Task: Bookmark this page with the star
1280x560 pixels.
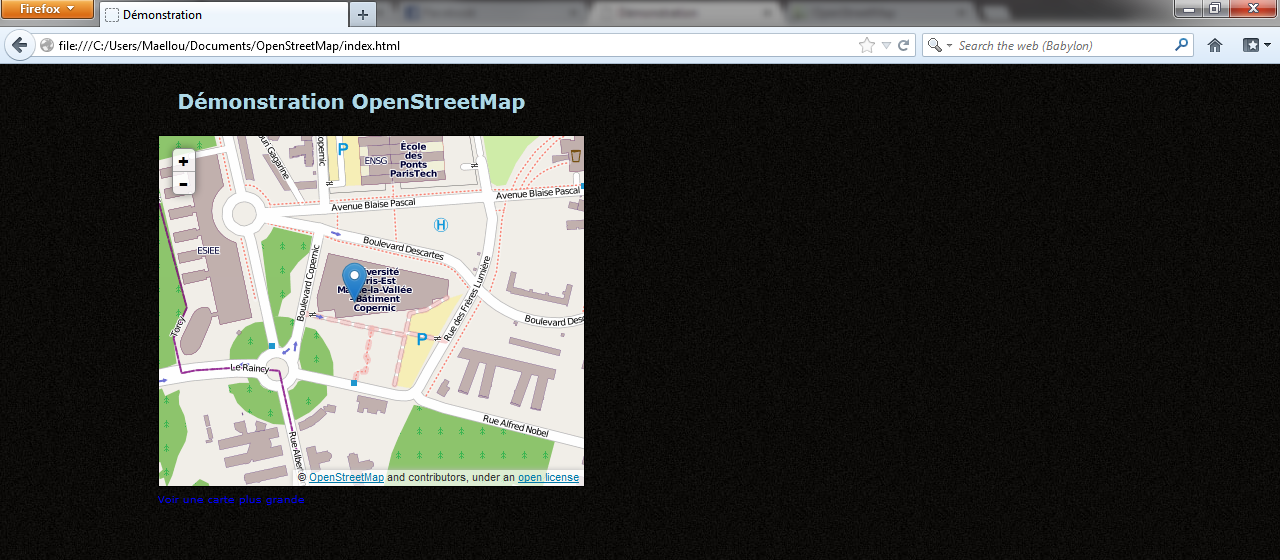Action: [866, 45]
